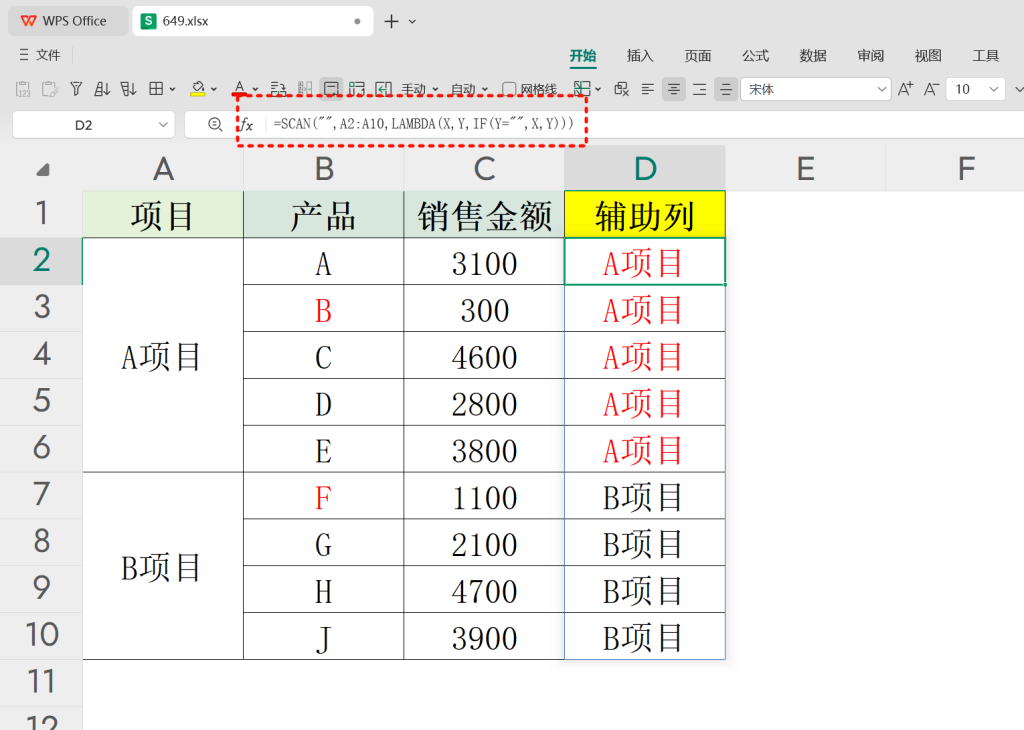Switch to the 审阅 ribbon tab
Screen dimensions: 1024x730
tap(870, 56)
